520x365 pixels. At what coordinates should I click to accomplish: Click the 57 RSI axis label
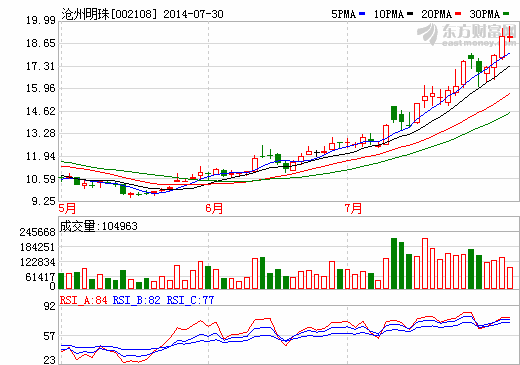coord(50,337)
